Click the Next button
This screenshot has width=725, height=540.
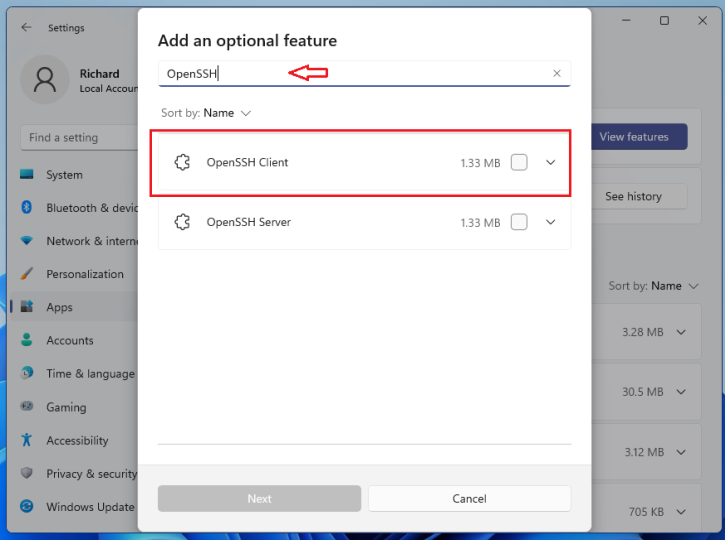click(259, 498)
